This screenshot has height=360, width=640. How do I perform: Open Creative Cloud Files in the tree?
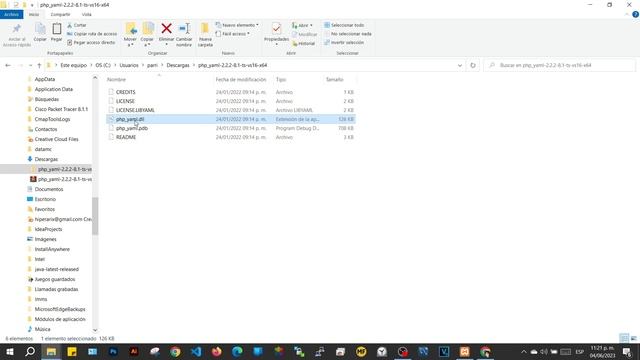(56, 139)
